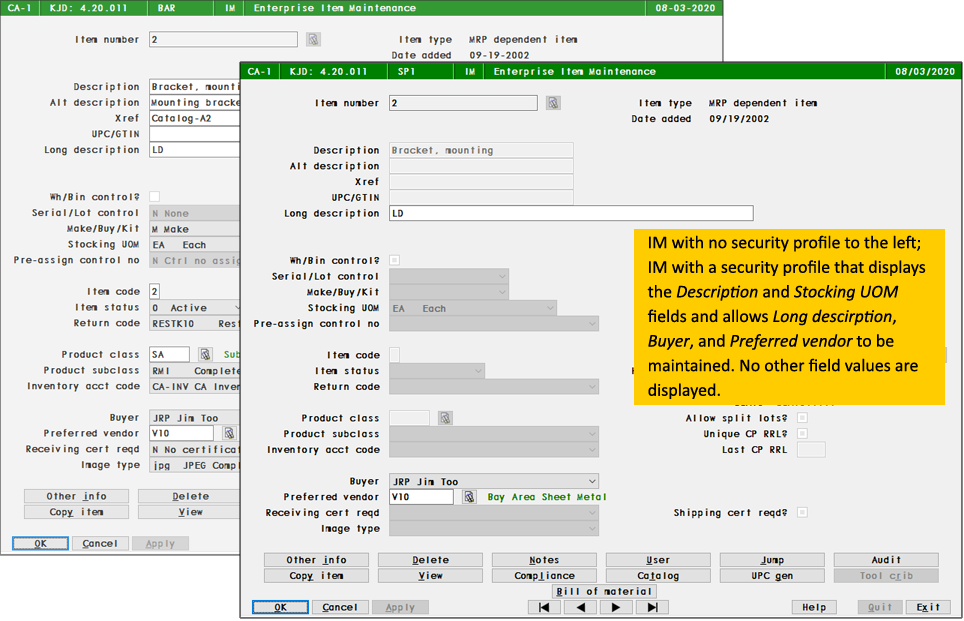Go to first record
This screenshot has width=964, height=621.
[x=544, y=607]
